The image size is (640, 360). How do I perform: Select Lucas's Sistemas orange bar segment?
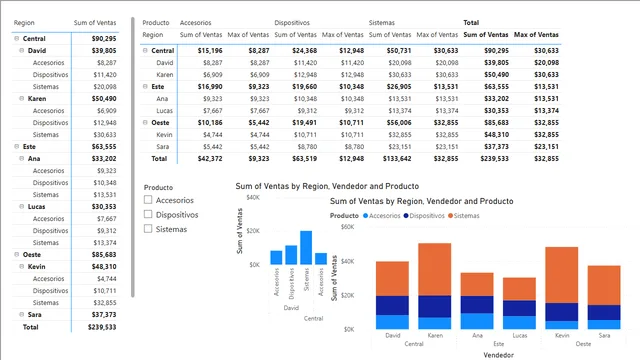(x=519, y=289)
